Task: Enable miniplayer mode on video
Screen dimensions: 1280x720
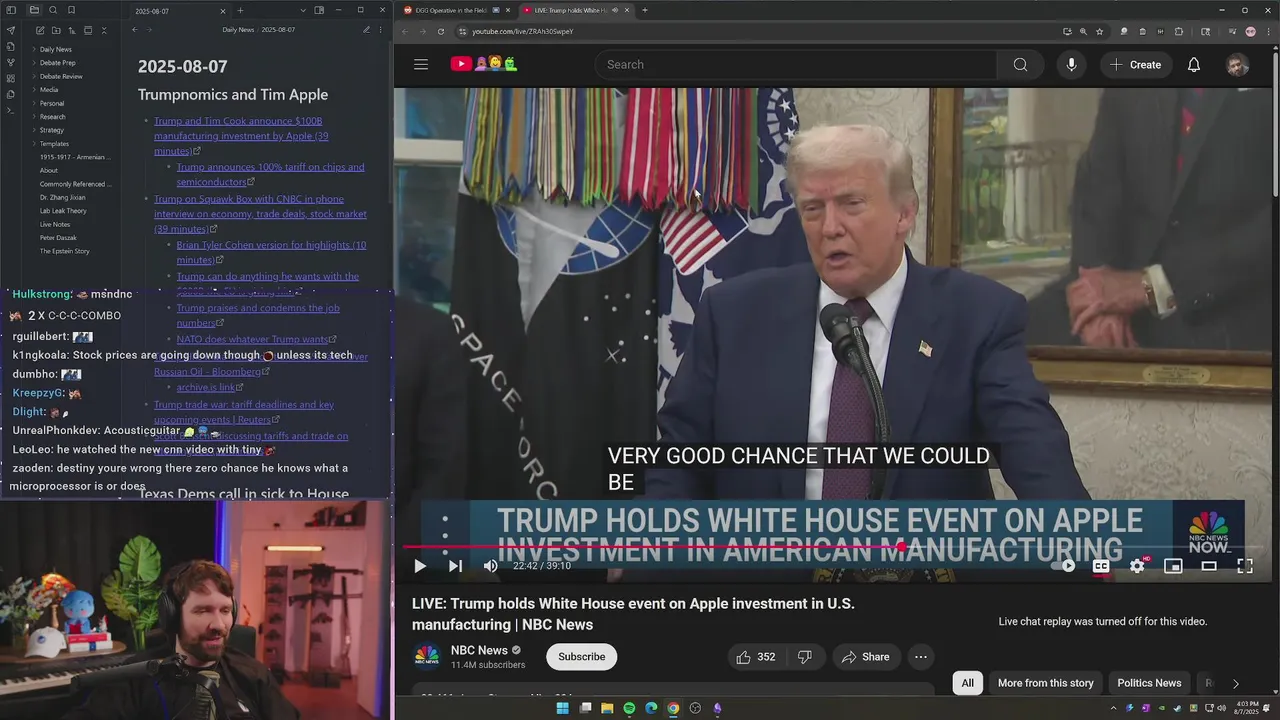Action: click(1173, 566)
